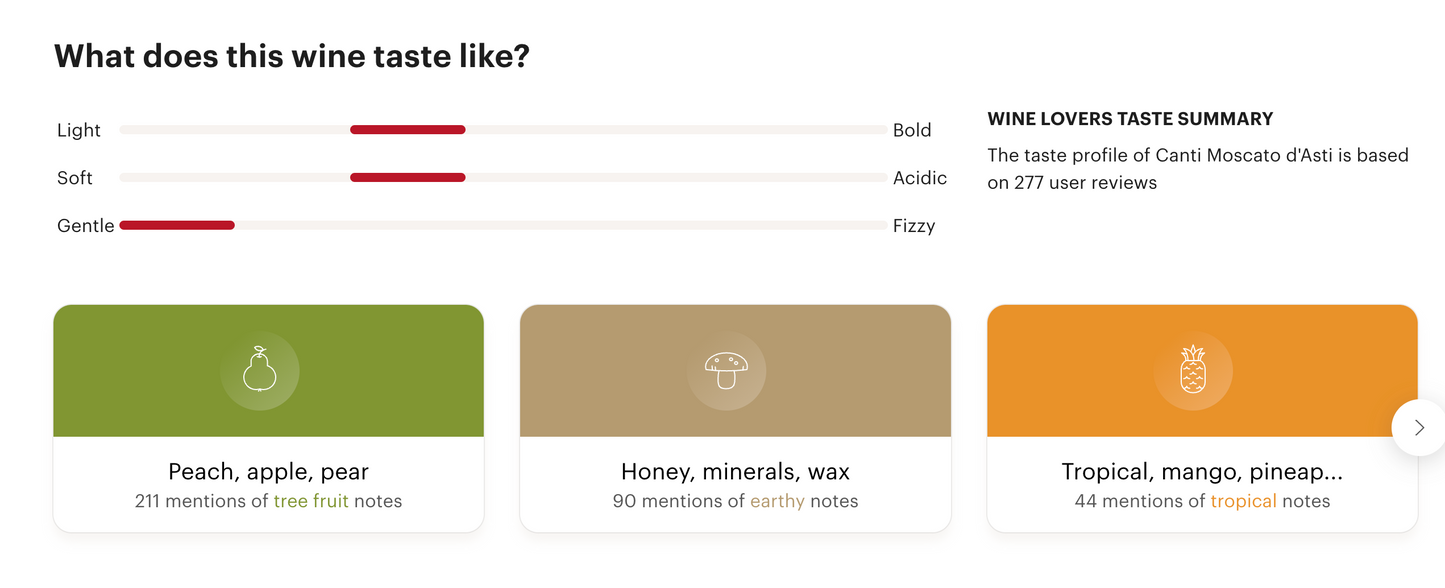Click the Gentle to Fizzy taste bar
The height and width of the screenshot is (588, 1445).
tap(503, 226)
